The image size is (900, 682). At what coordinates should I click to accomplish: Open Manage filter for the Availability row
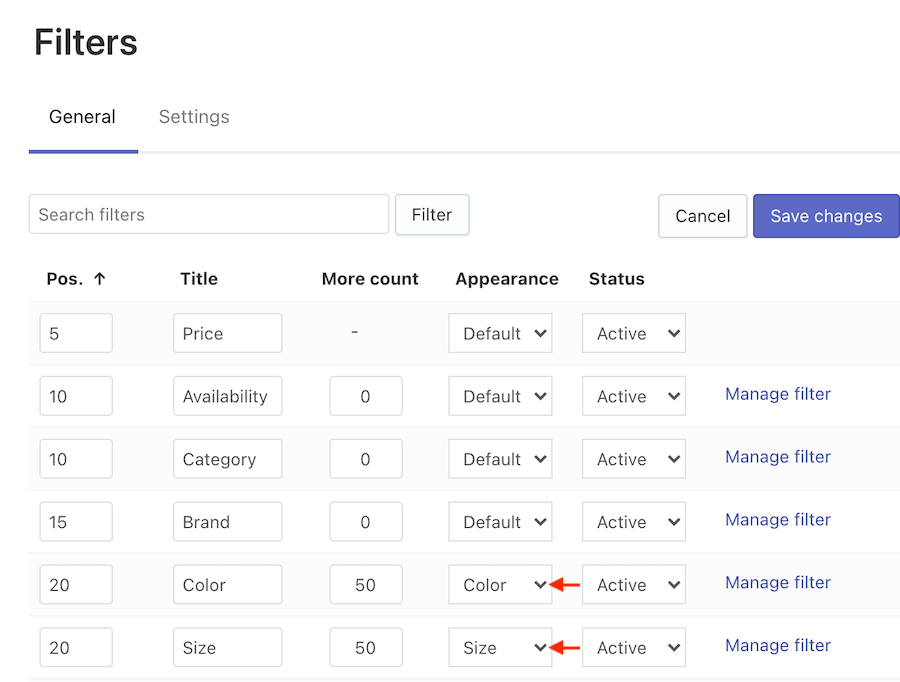[777, 394]
